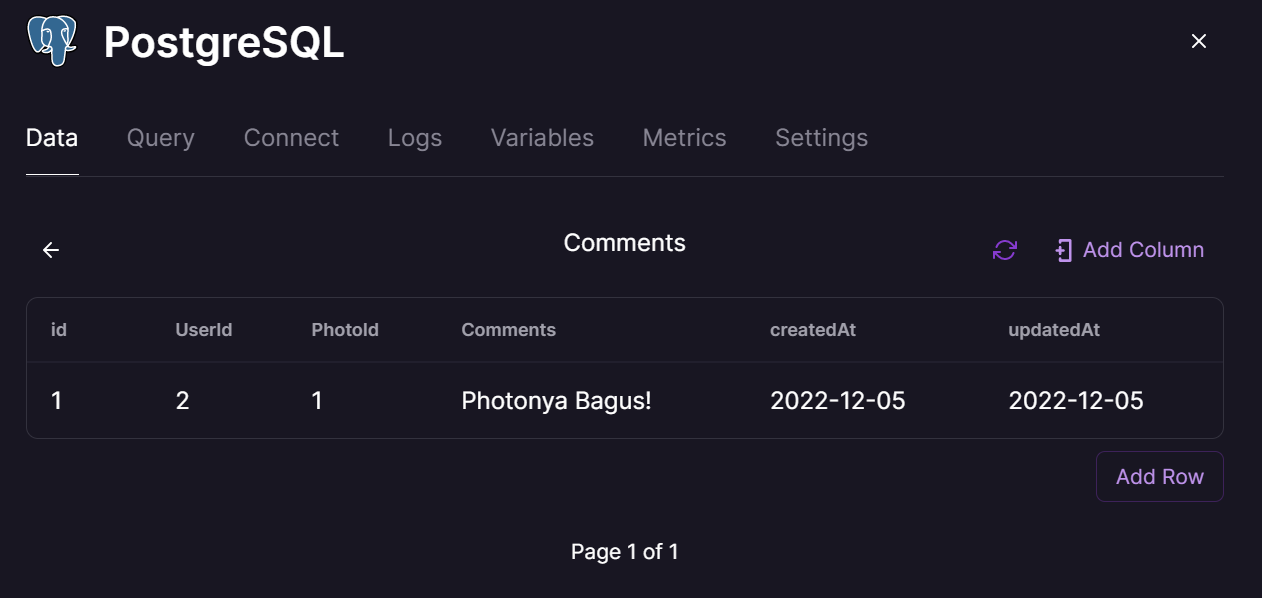Open the Variables tab
The width and height of the screenshot is (1262, 598).
(541, 138)
